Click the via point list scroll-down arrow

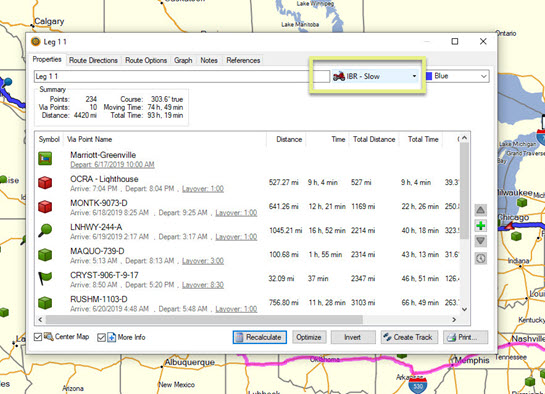click(464, 309)
